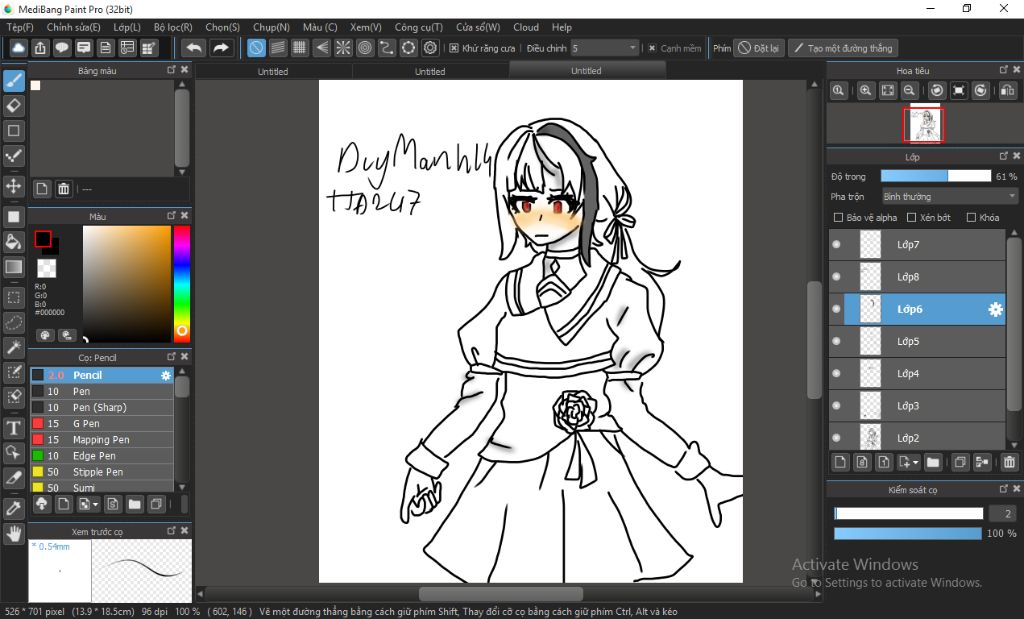
Task: Add new layer folder in layer panel
Action: pos(933,462)
